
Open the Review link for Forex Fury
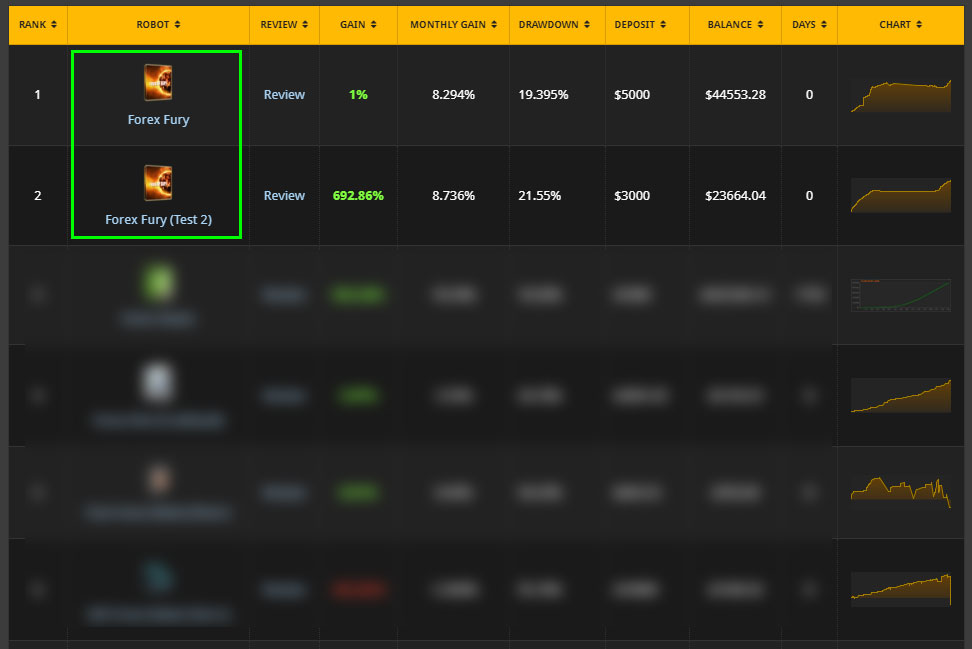tap(284, 95)
